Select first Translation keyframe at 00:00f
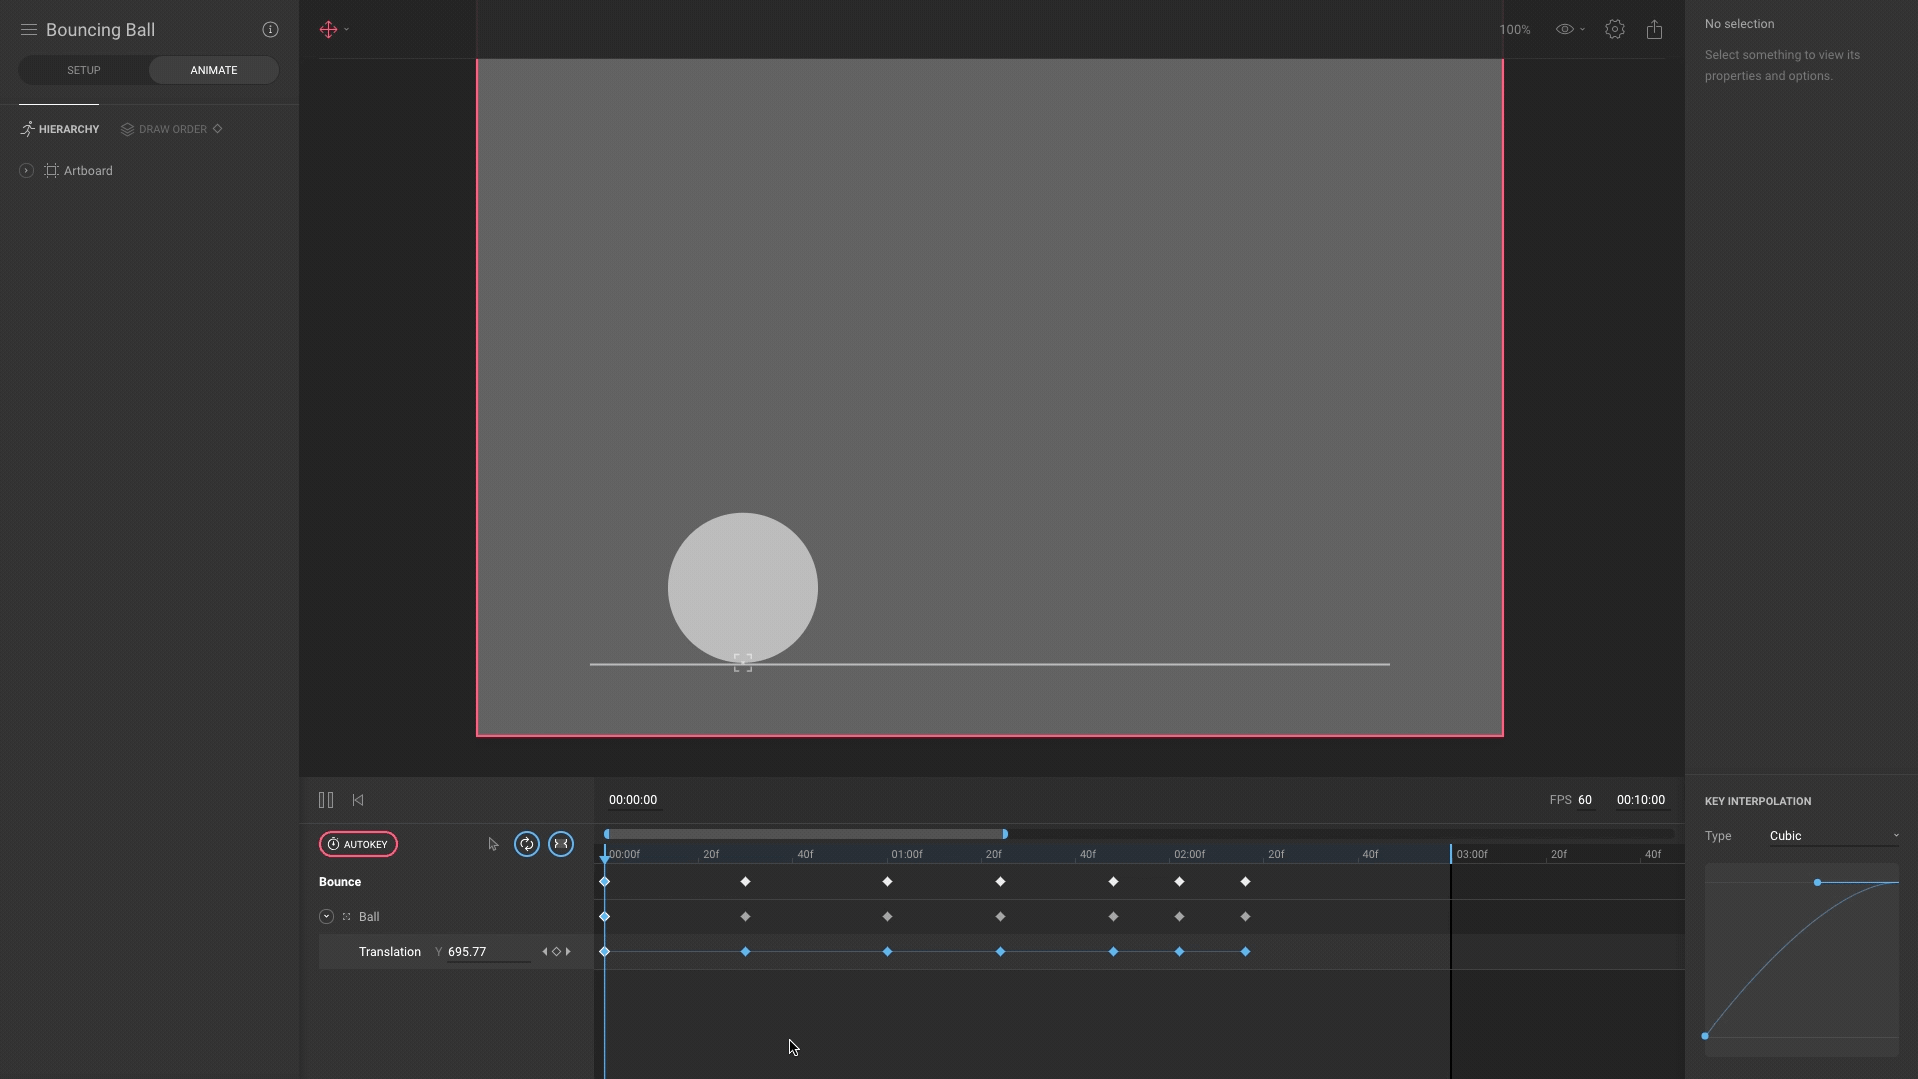 pos(604,952)
